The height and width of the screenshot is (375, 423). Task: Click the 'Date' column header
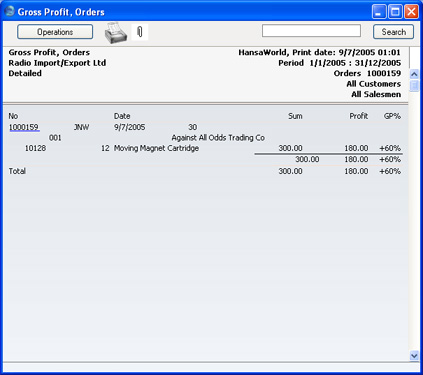click(x=122, y=116)
